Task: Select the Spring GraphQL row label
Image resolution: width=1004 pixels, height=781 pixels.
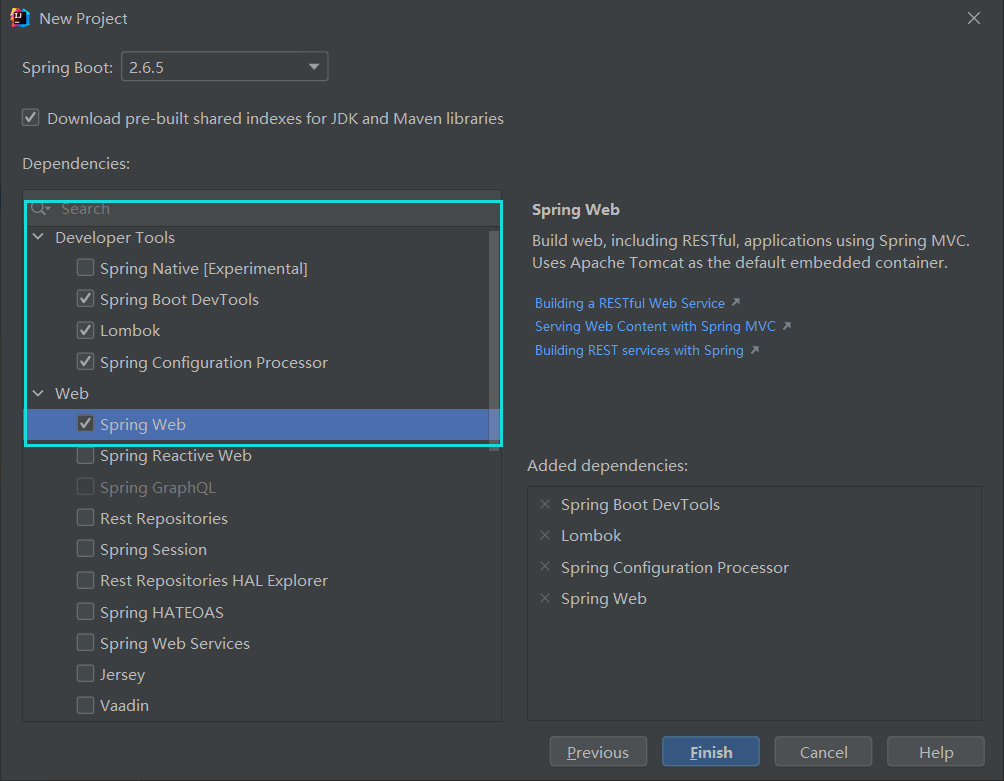Action: (x=158, y=488)
